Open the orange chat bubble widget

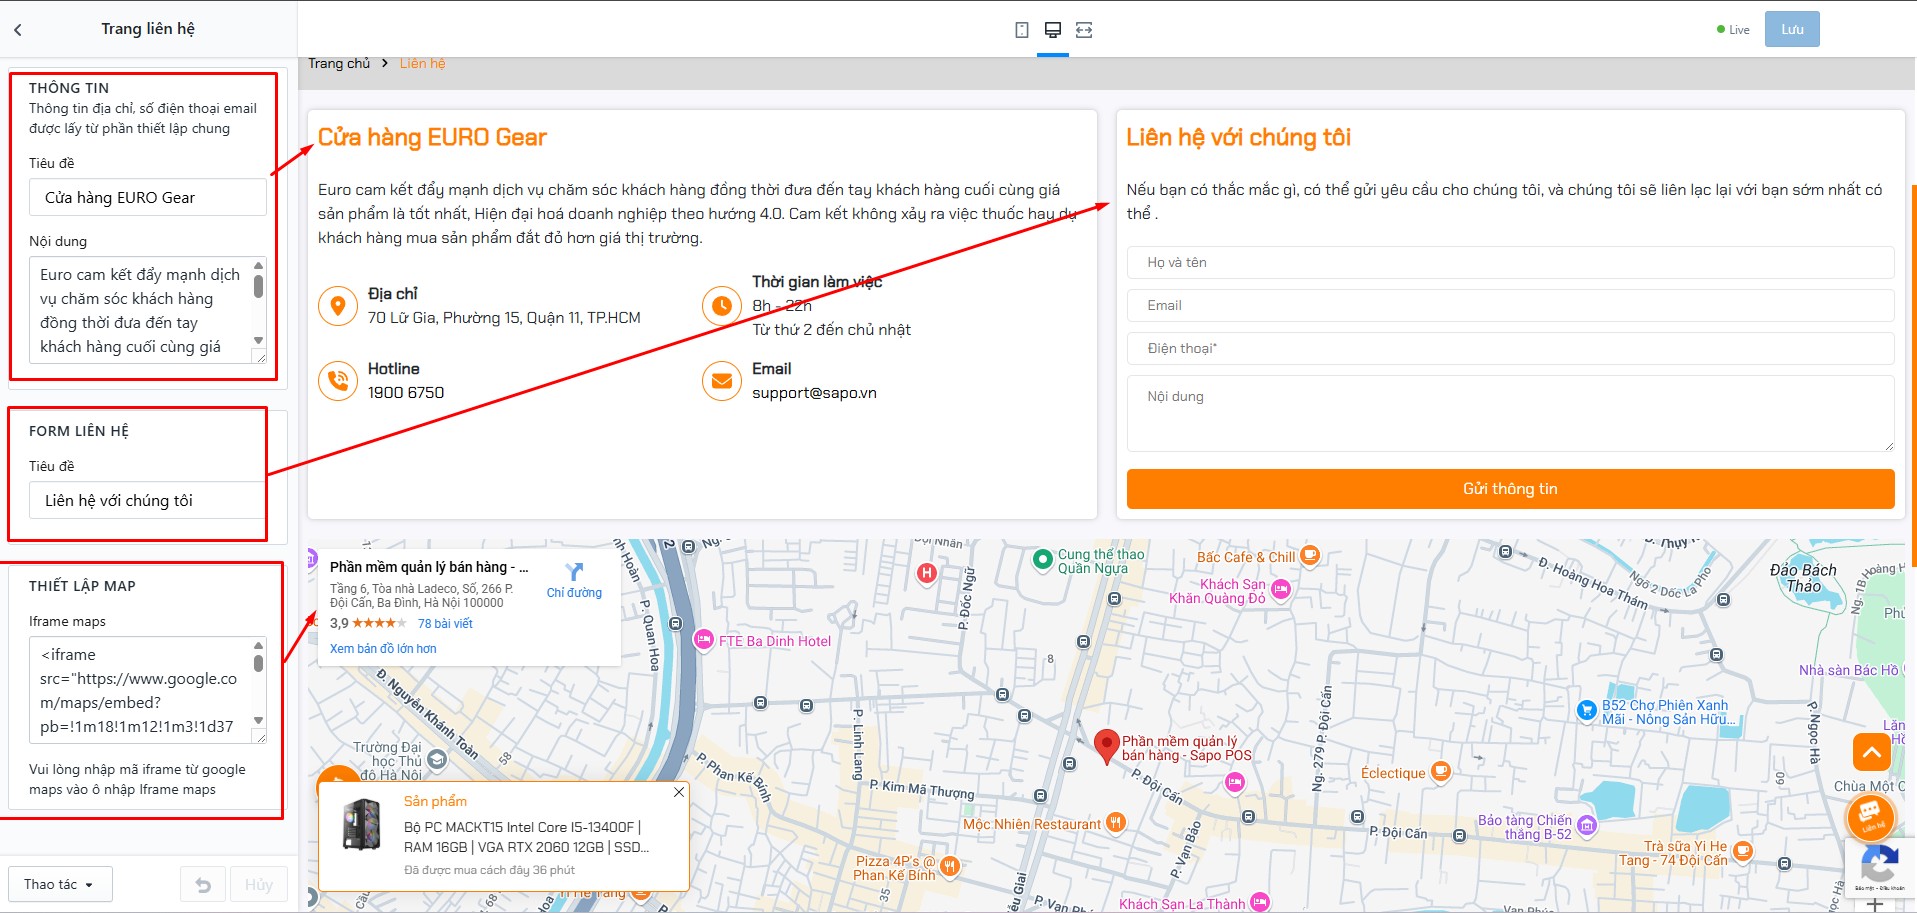1871,816
